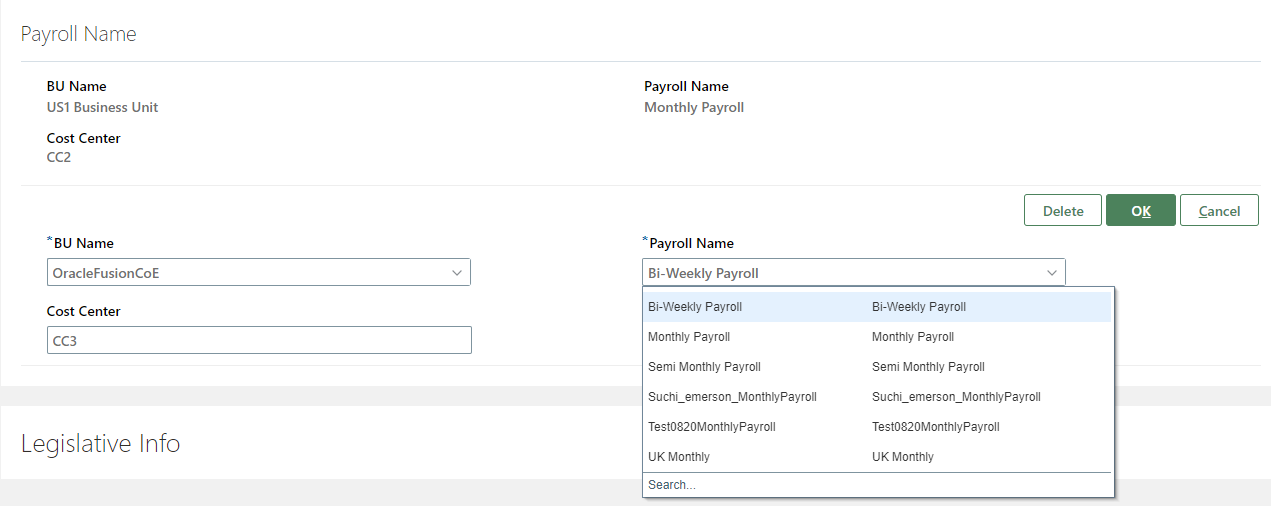Select UK Monthly payroll option
The height and width of the screenshot is (506, 1271).
point(679,457)
